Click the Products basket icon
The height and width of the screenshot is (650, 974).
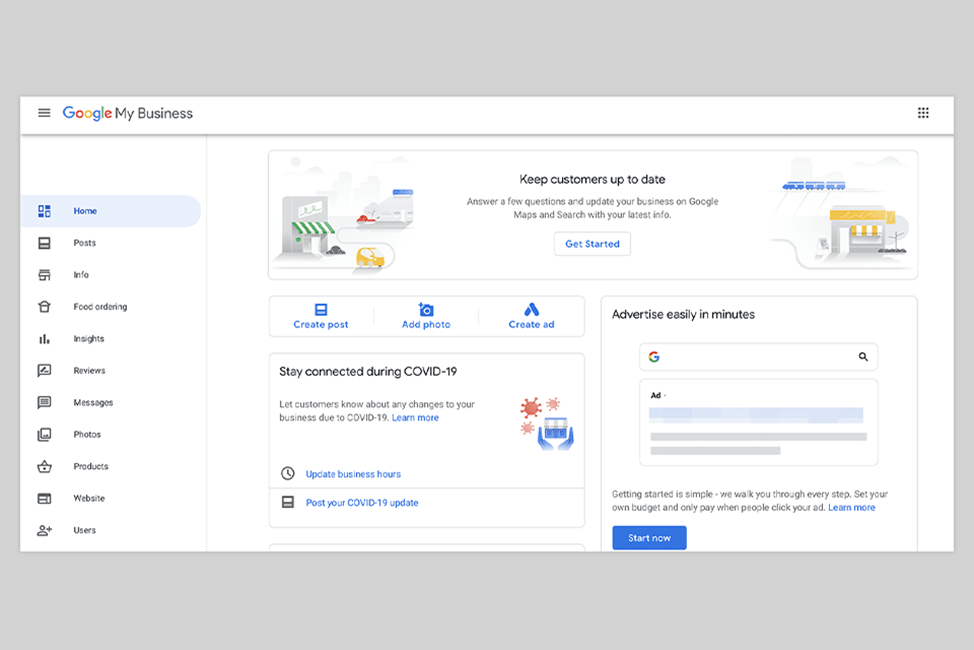click(x=44, y=466)
